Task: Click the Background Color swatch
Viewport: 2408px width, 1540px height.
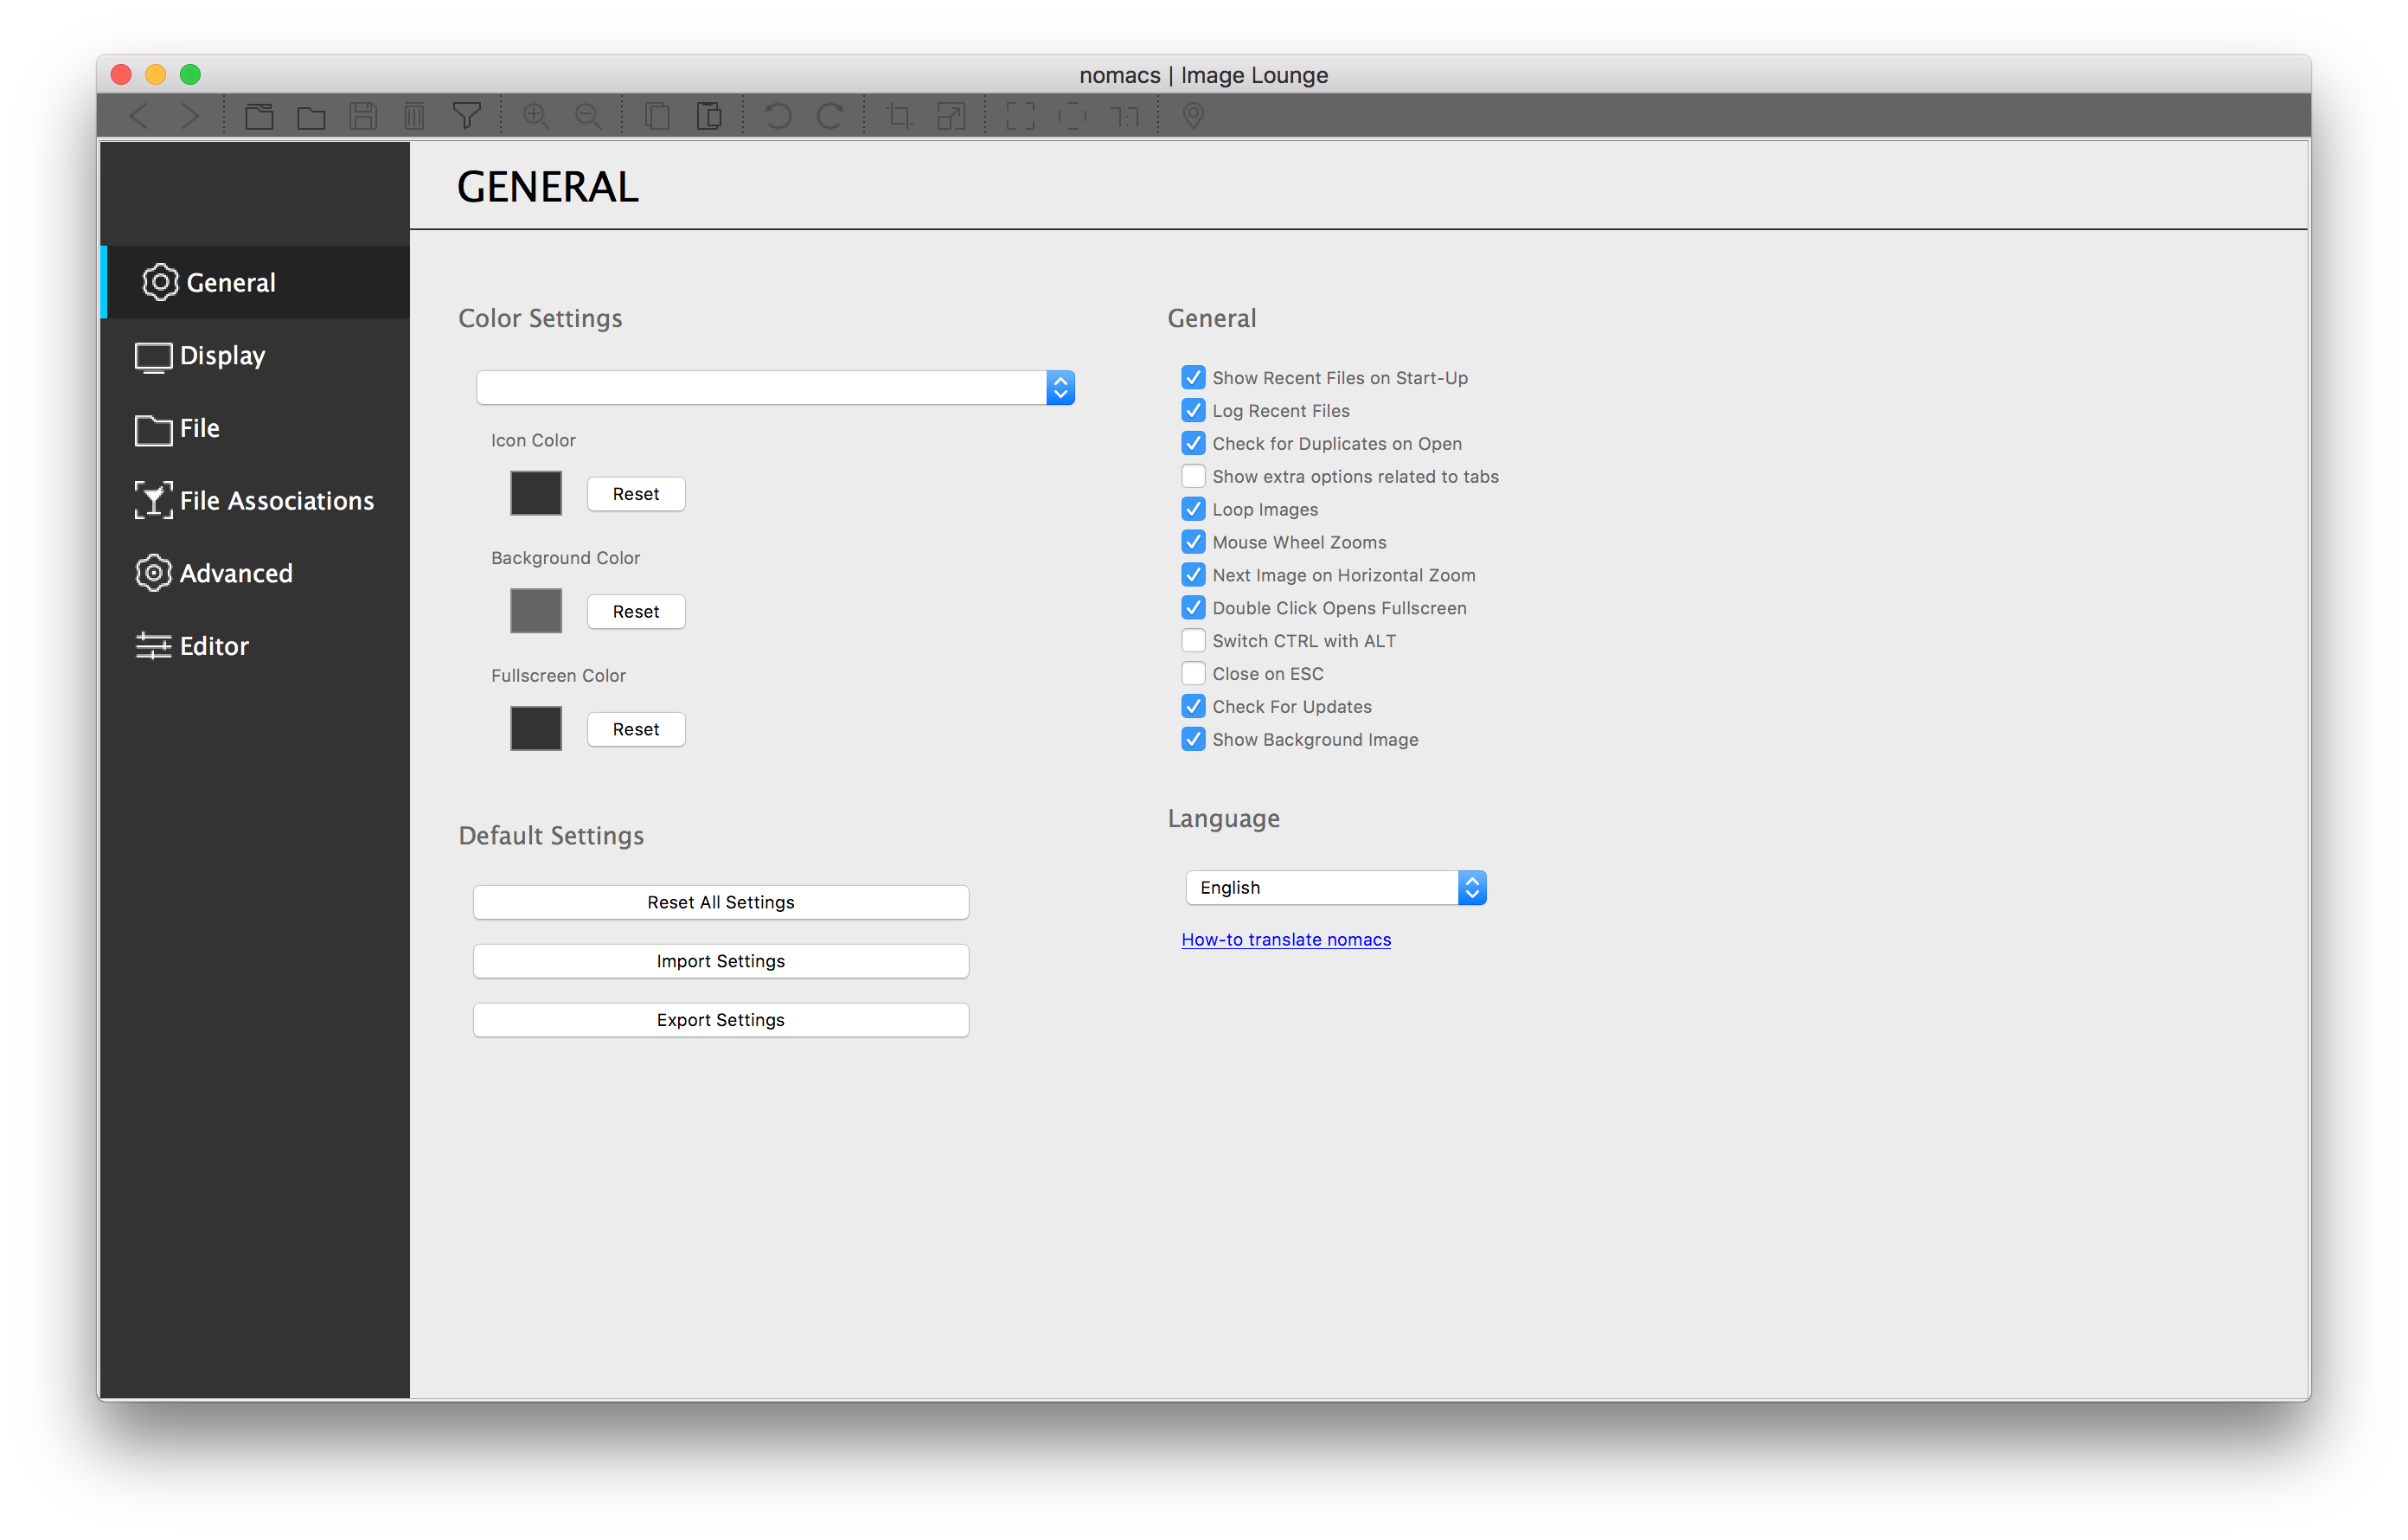Action: point(536,610)
